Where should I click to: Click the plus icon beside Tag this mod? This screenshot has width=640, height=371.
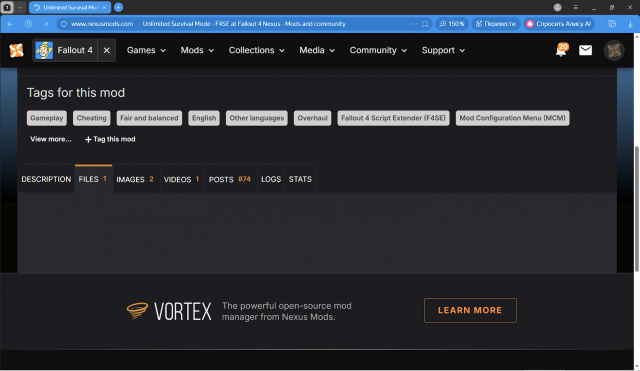[88, 140]
